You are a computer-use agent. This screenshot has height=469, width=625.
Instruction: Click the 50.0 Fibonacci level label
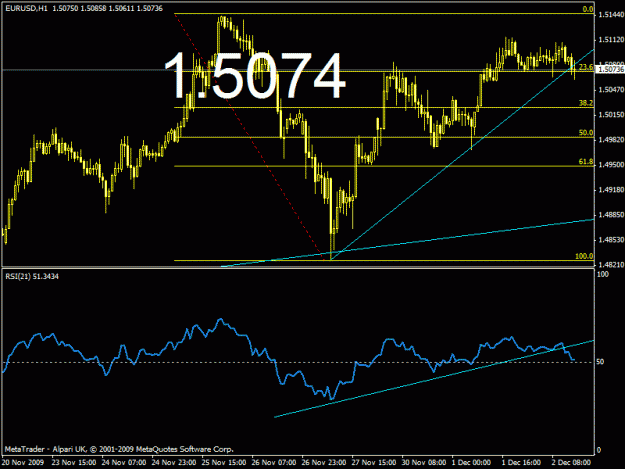pyautogui.click(x=586, y=133)
